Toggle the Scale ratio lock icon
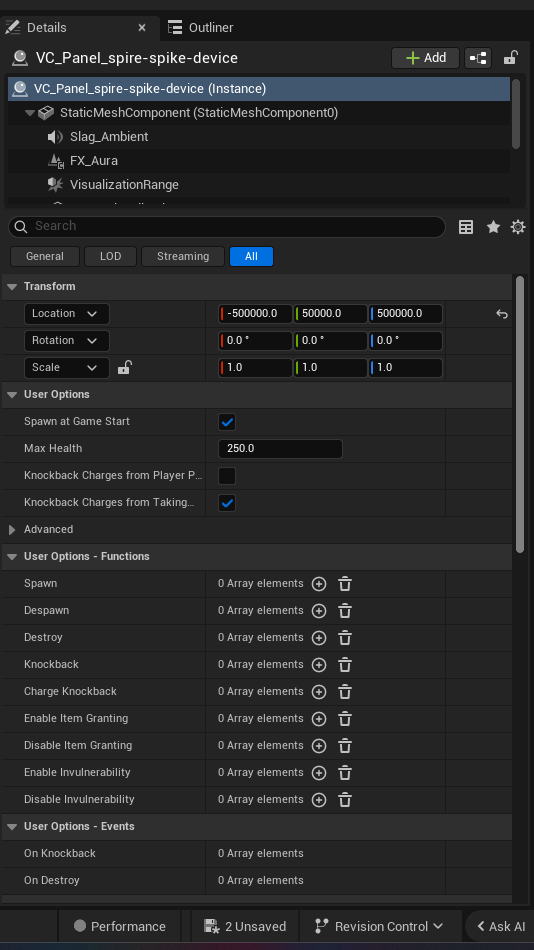 point(124,367)
